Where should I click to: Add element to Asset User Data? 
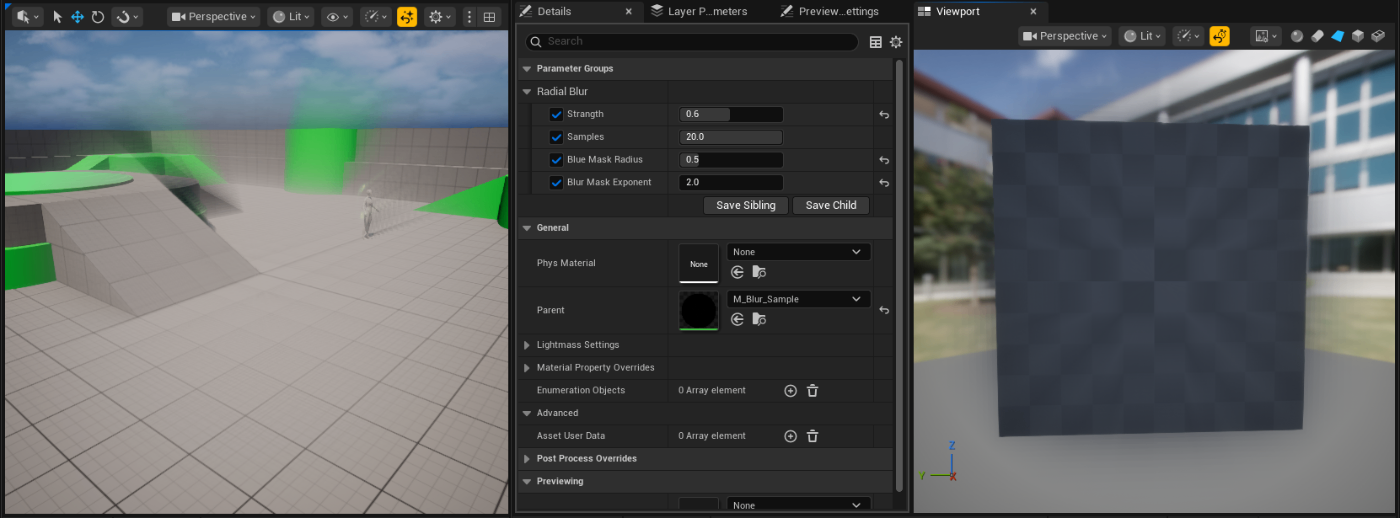tap(790, 436)
